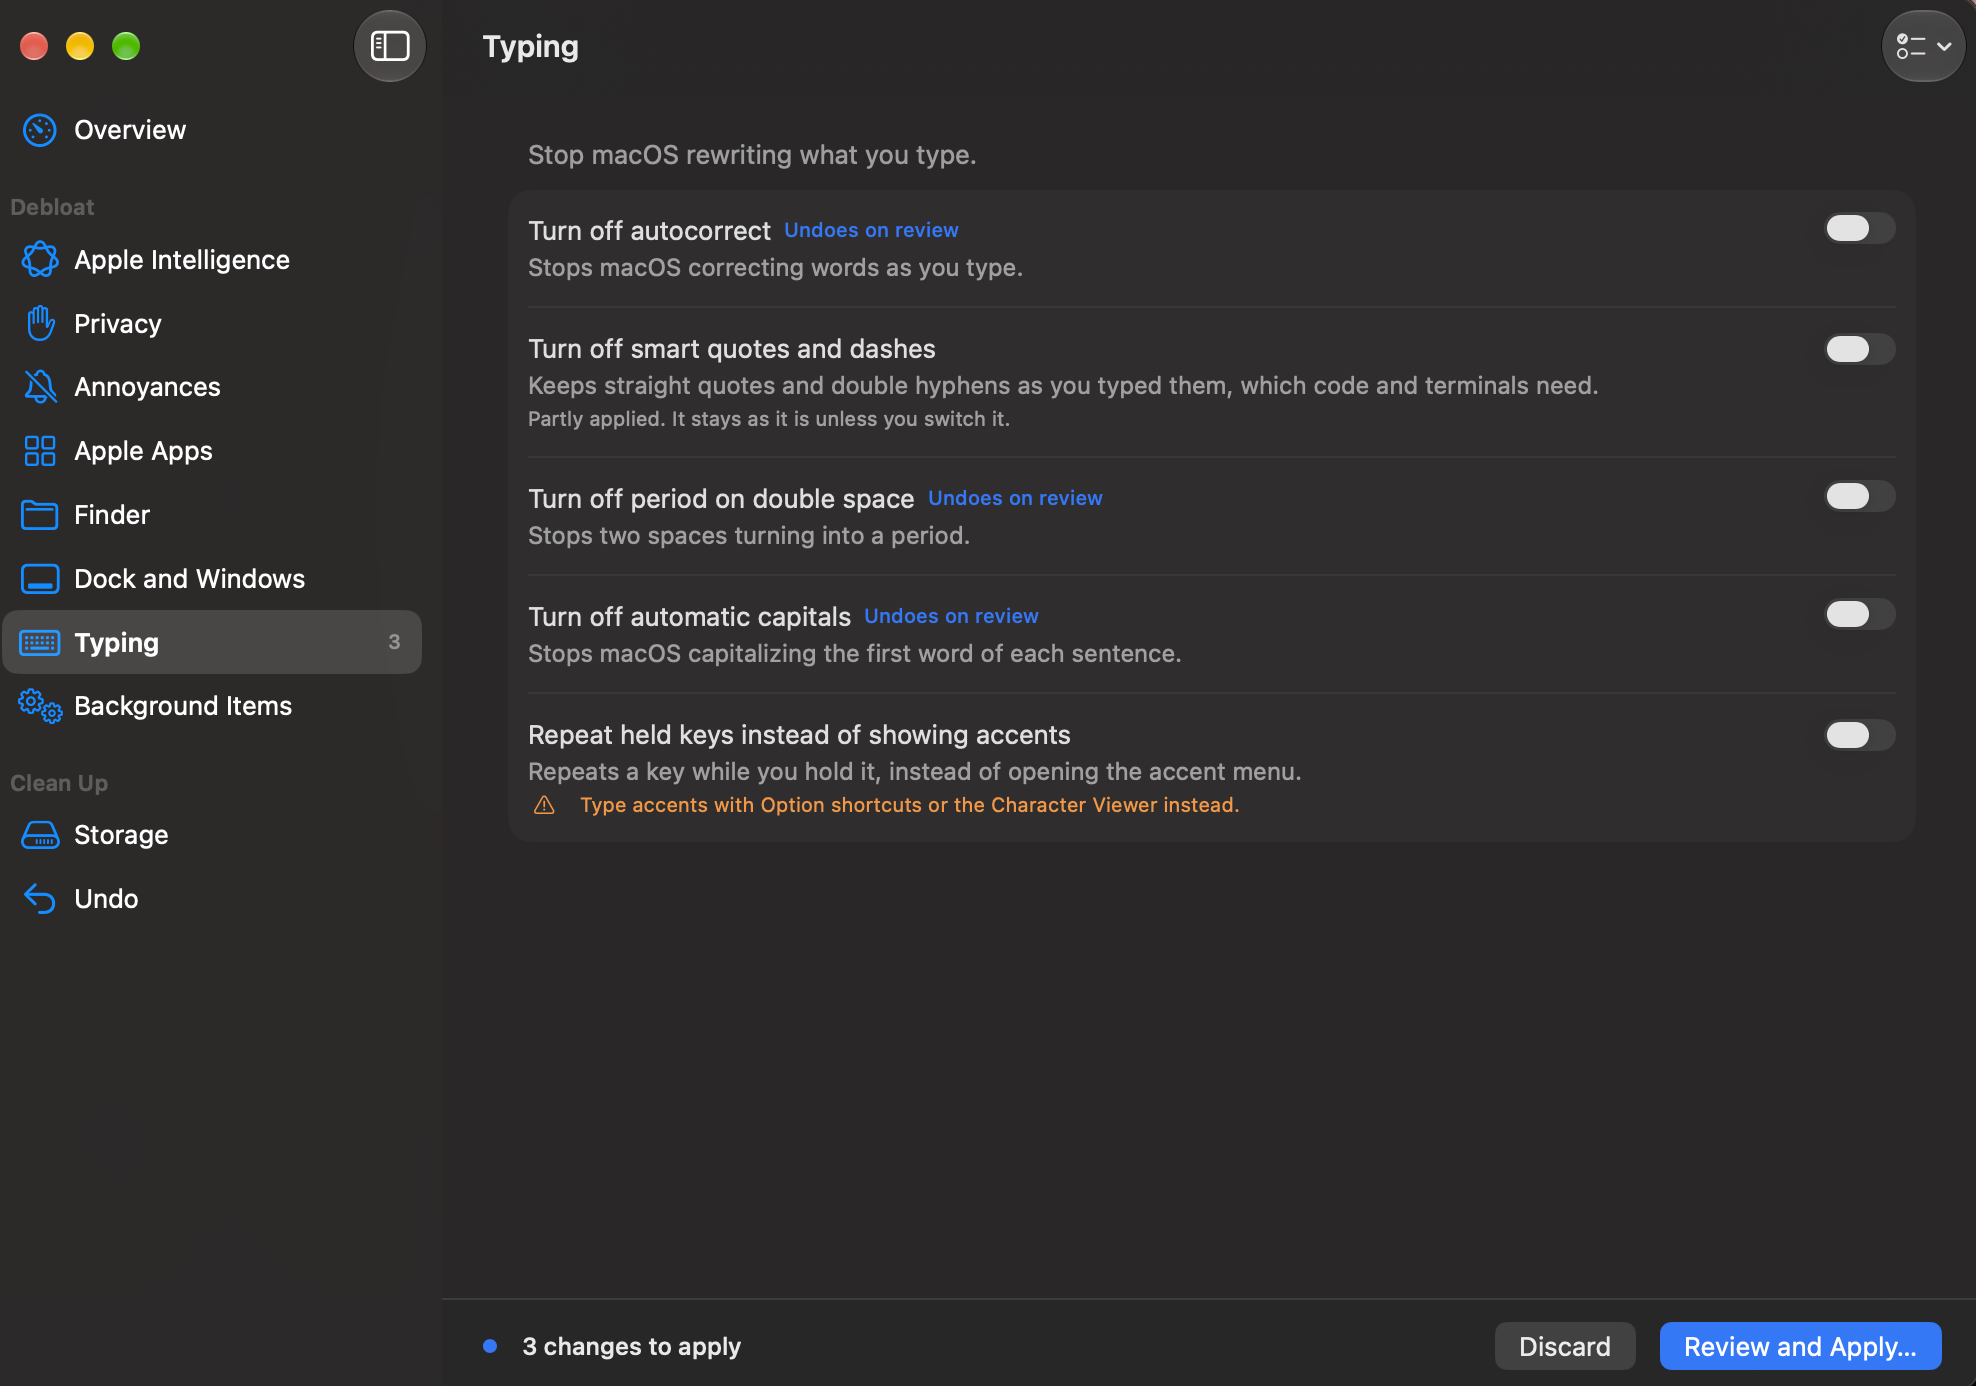This screenshot has height=1386, width=1976.
Task: Click Review and Apply button
Action: (1800, 1346)
